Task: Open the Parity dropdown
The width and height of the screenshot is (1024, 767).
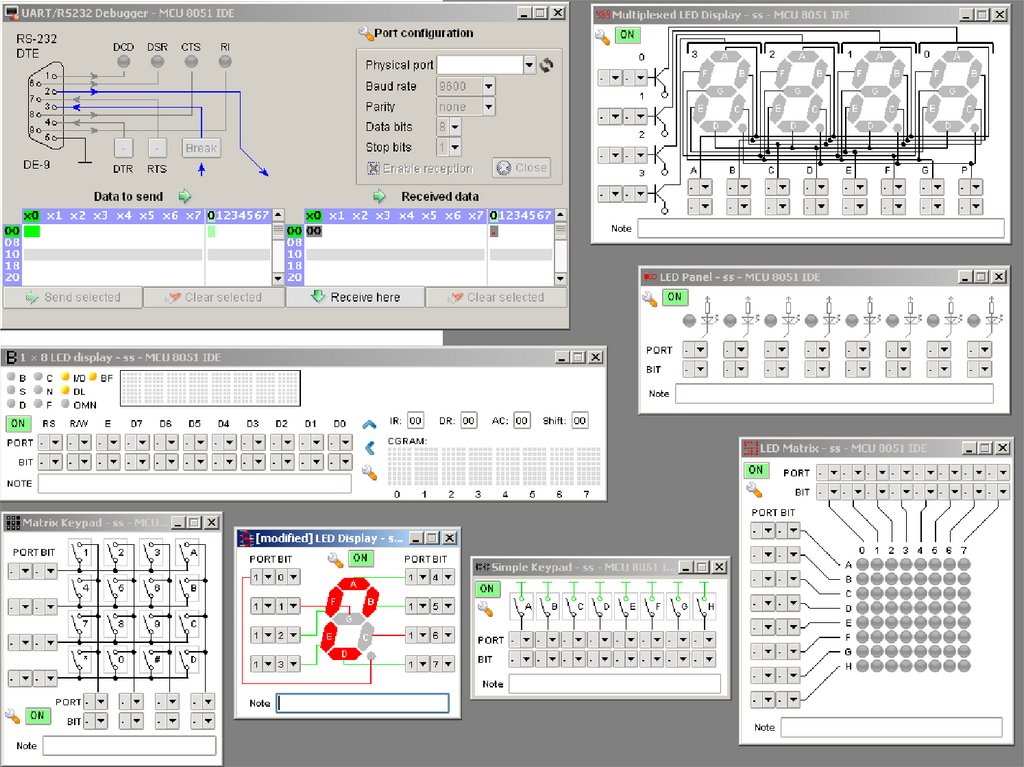Action: (488, 107)
